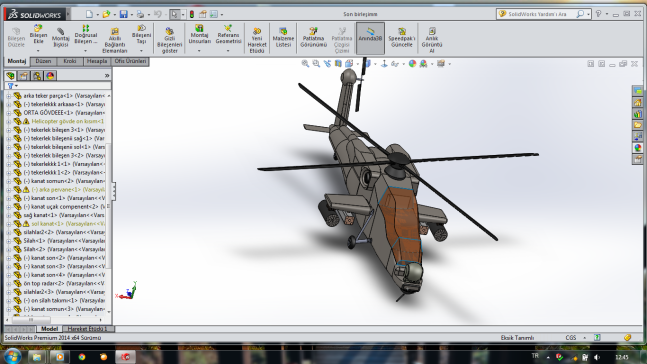
Task: Expand the arka teker parça<1> tree node
Action: pos(8,96)
